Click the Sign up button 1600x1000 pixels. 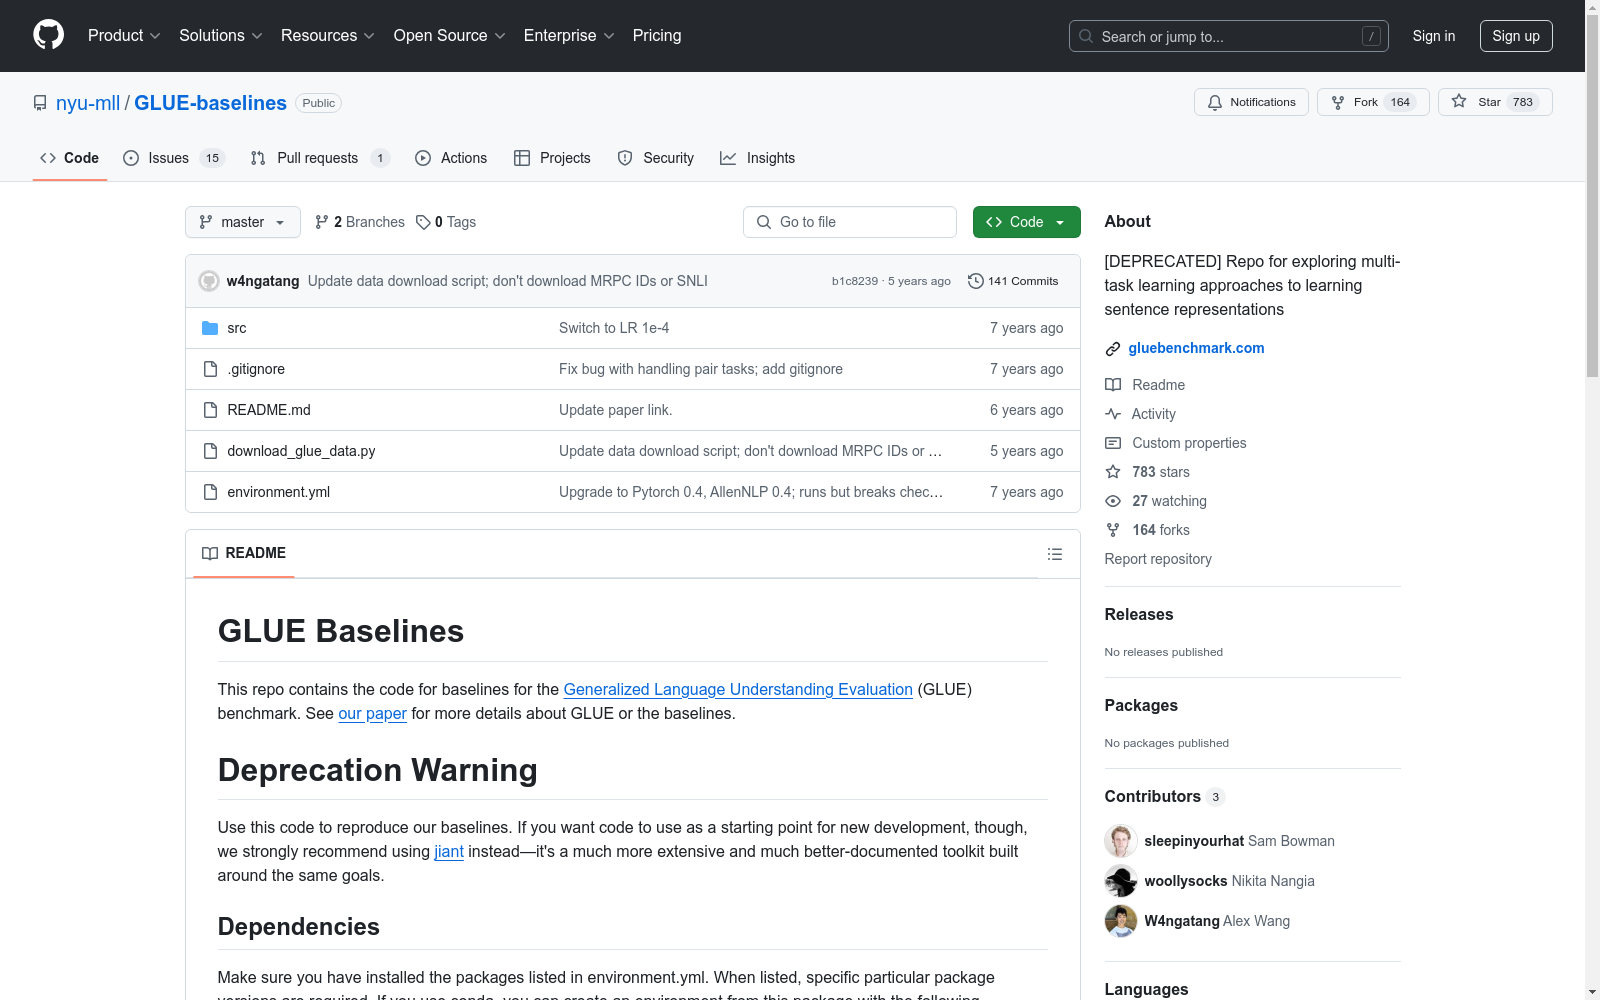click(1516, 36)
